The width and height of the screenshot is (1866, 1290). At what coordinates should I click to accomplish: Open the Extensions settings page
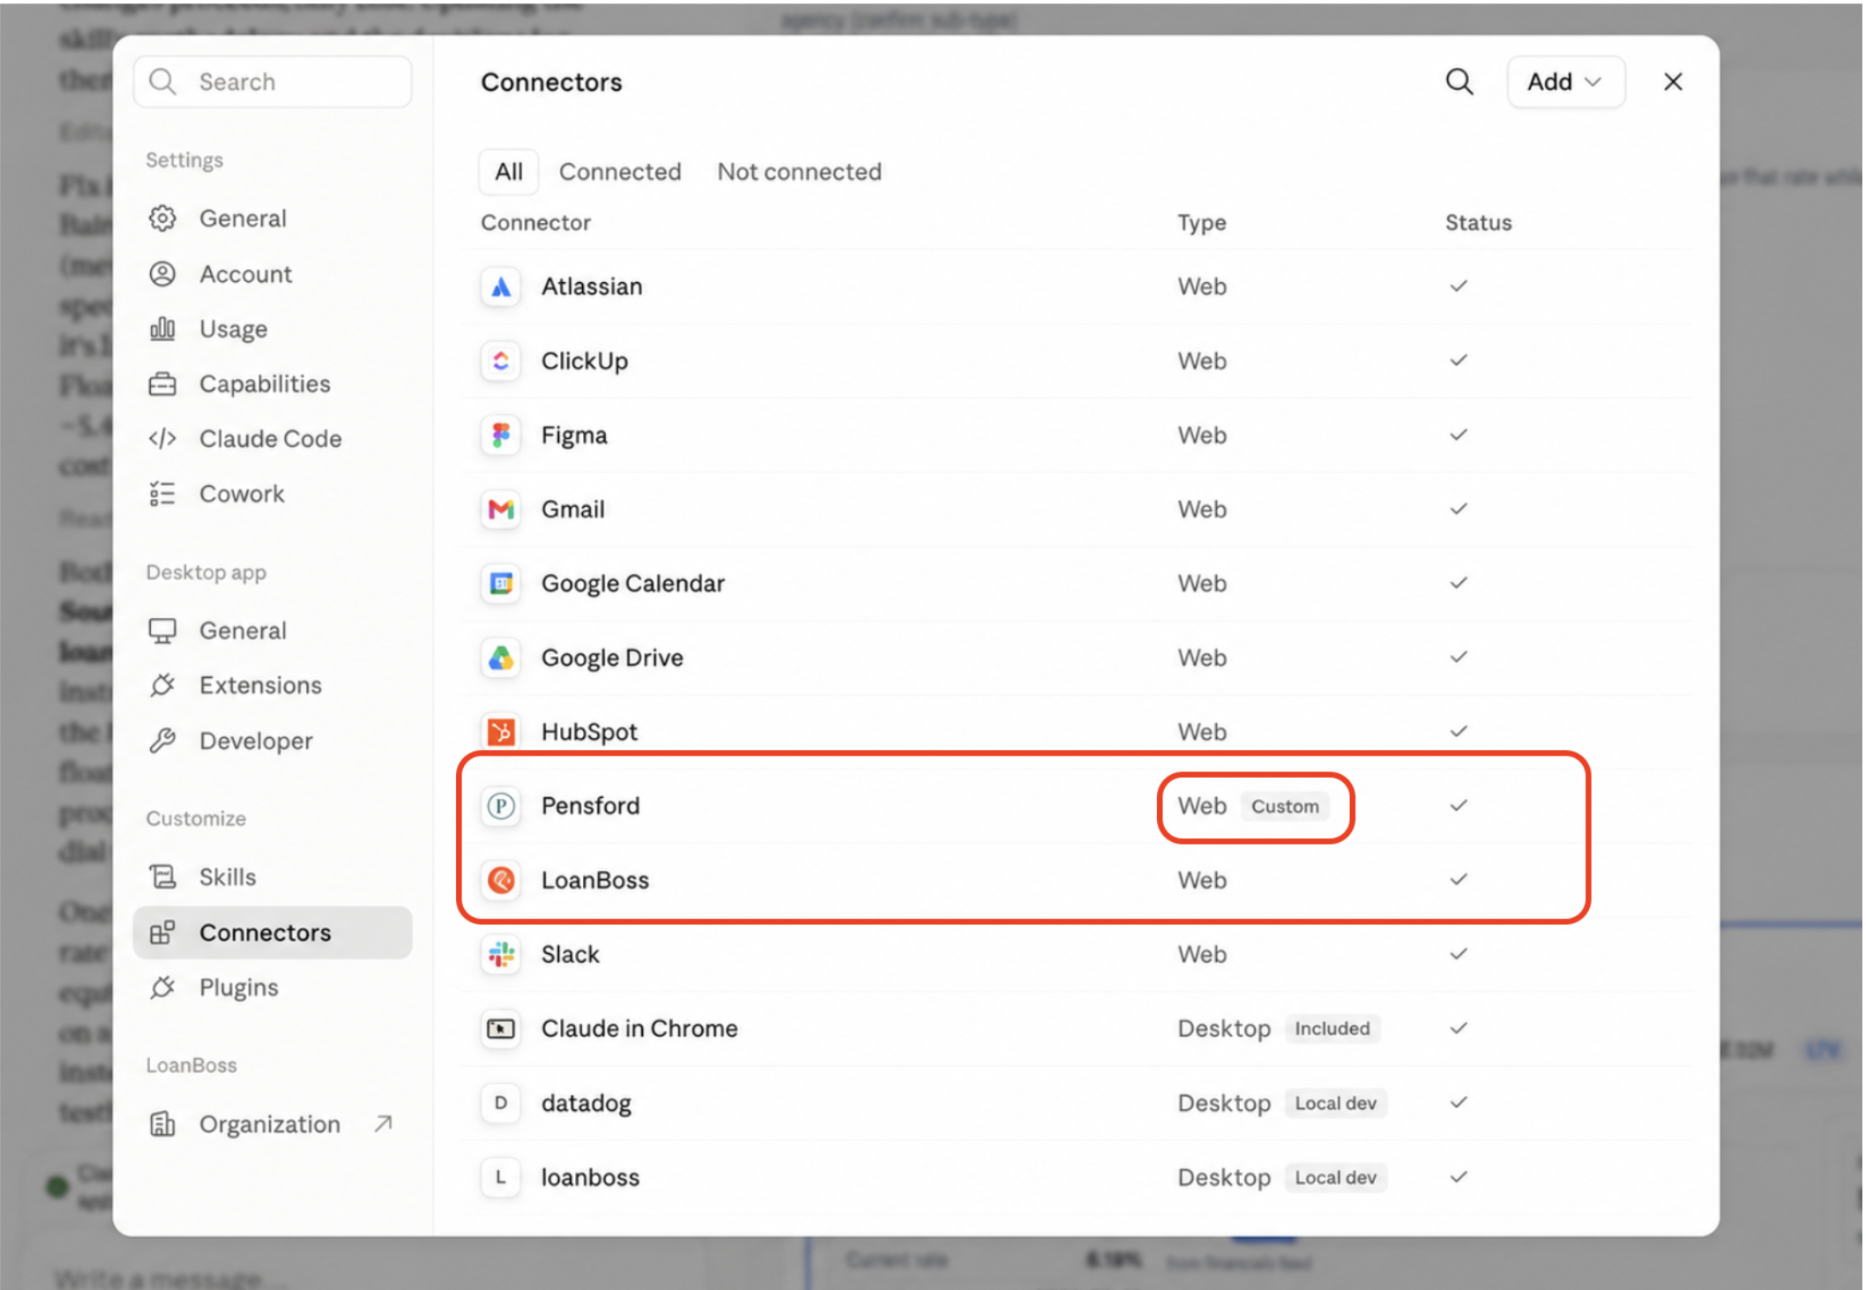click(272, 685)
